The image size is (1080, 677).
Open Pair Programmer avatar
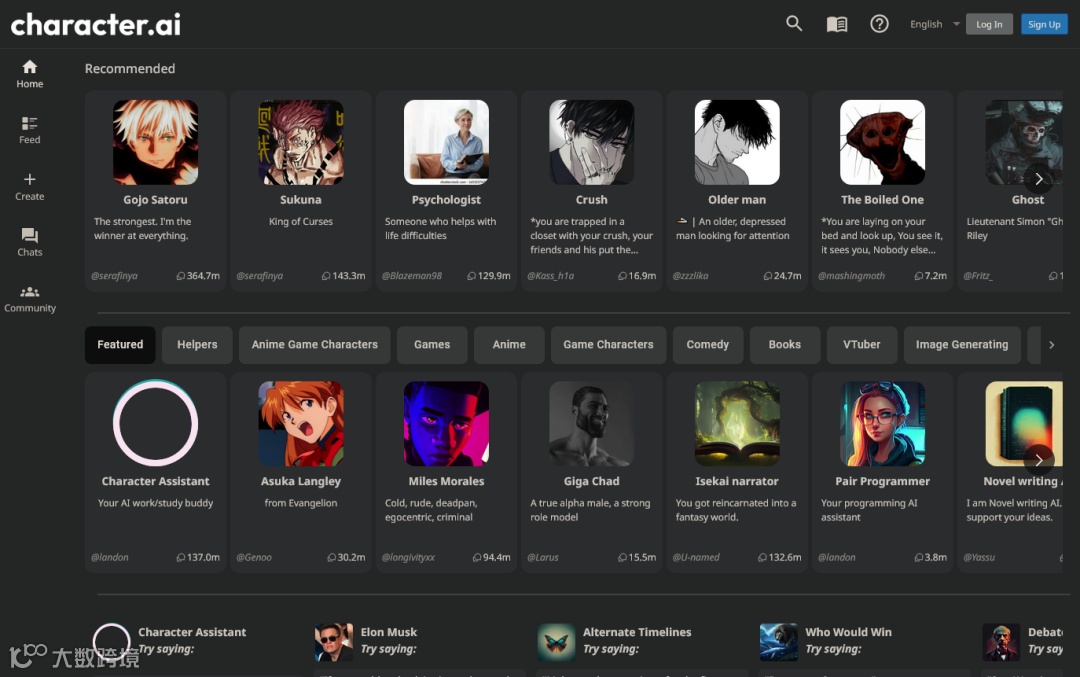882,424
